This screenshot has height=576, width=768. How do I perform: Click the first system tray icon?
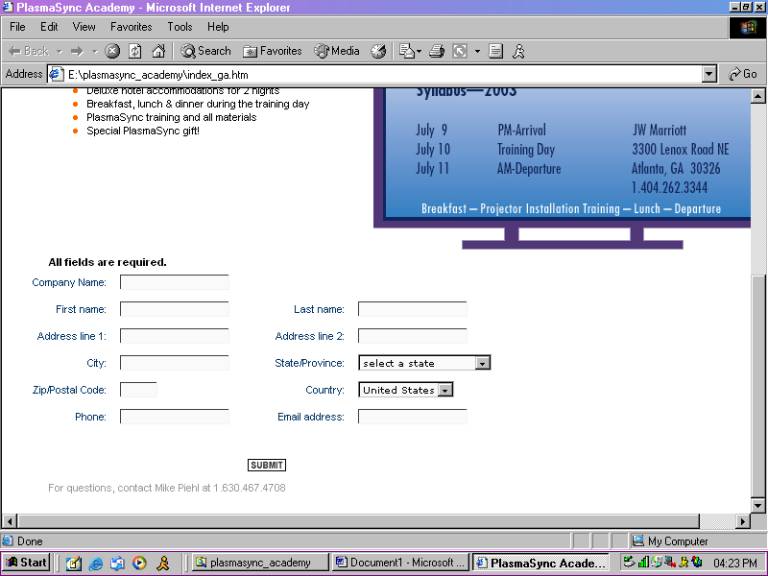pos(628,562)
